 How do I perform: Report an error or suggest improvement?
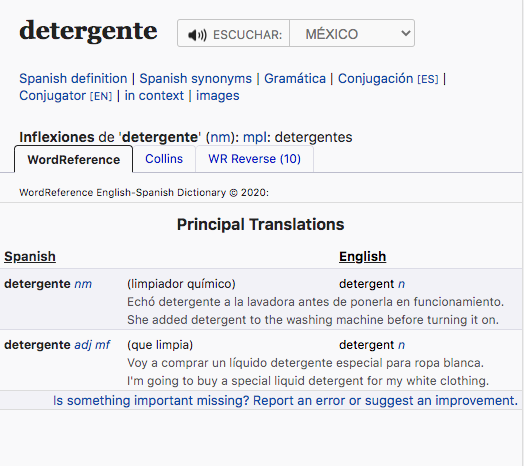tap(285, 400)
